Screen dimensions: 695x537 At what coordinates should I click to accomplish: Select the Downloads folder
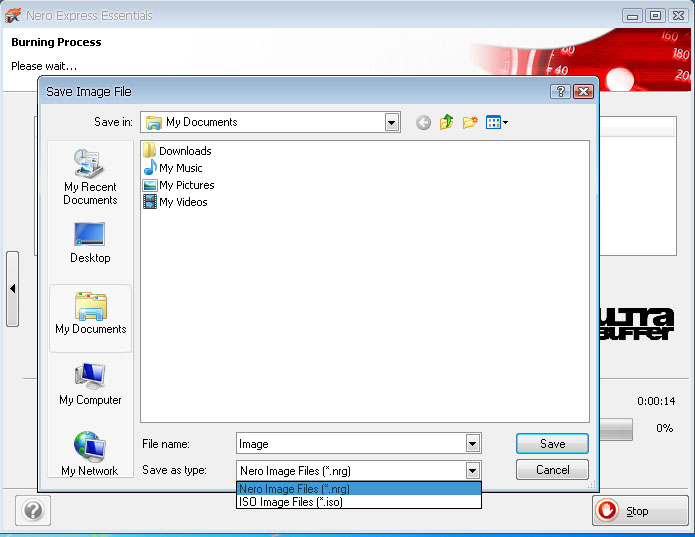pyautogui.click(x=177, y=151)
